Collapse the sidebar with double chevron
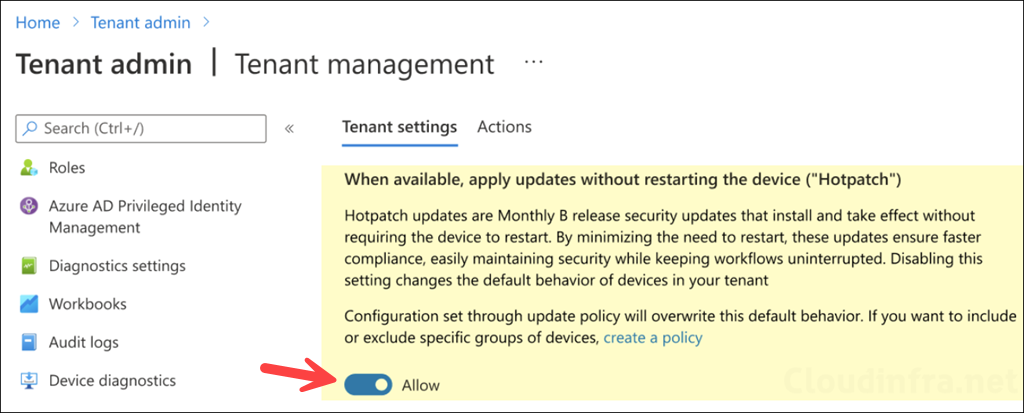1024x413 pixels. (289, 128)
